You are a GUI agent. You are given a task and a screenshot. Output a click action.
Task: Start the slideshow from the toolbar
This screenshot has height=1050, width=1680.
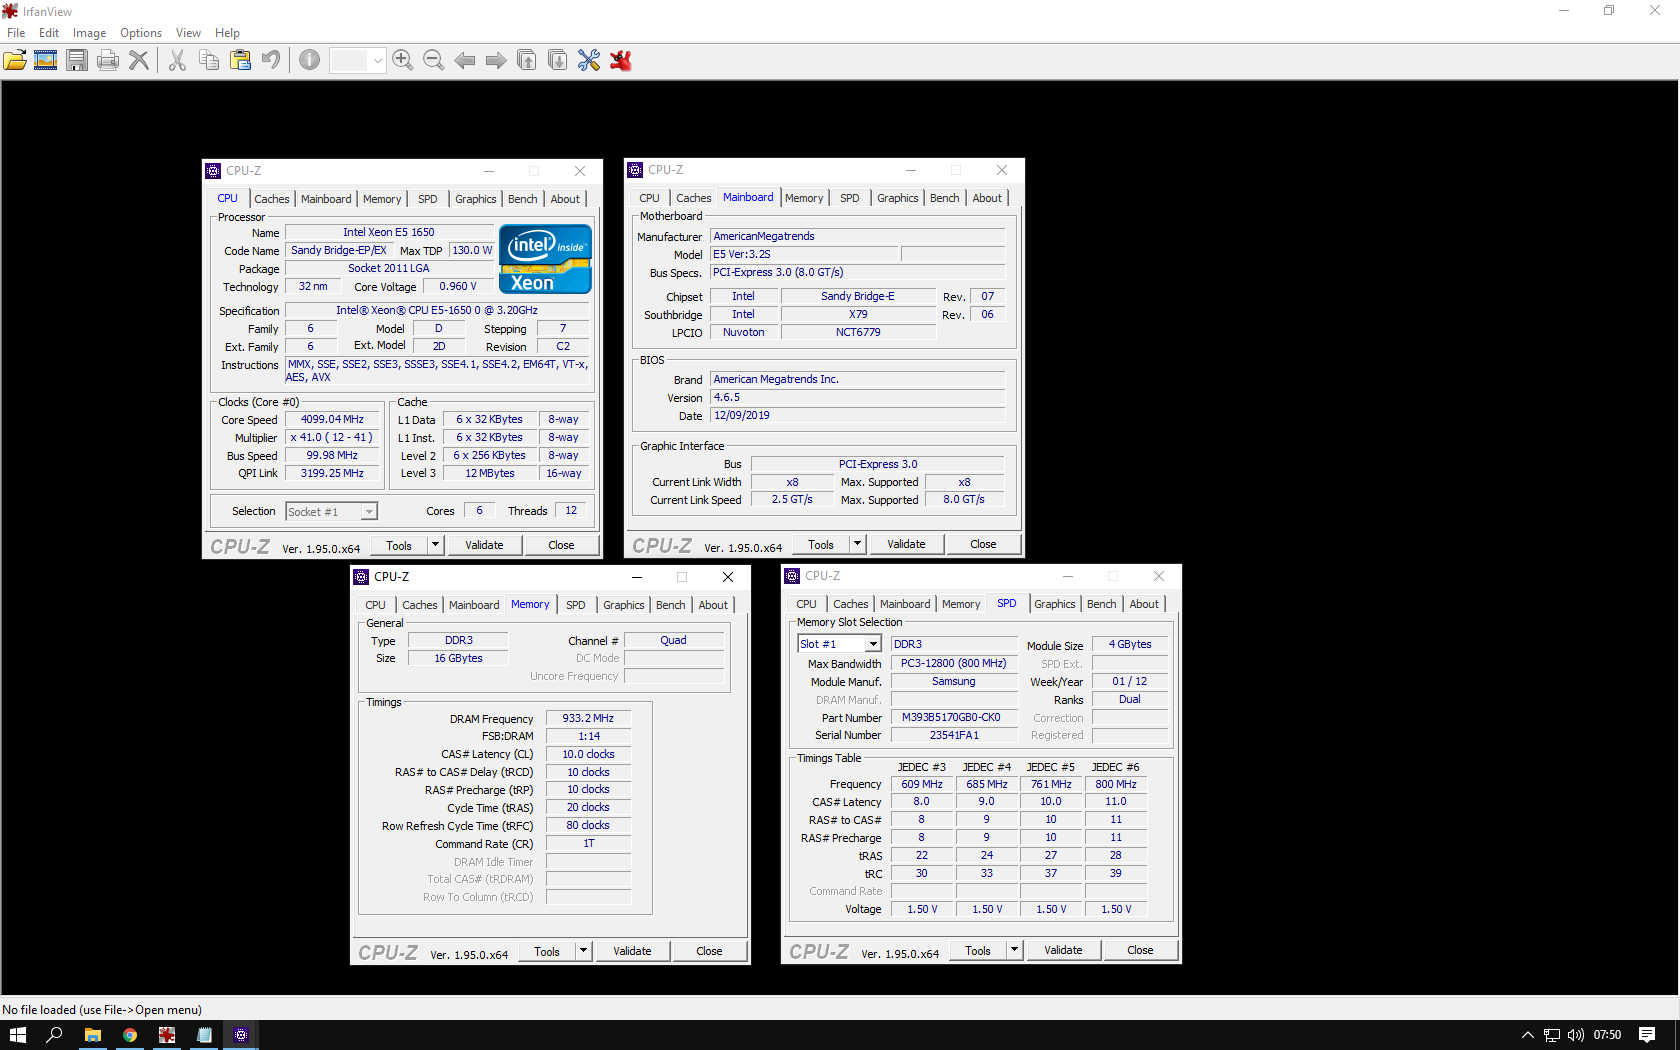46,60
